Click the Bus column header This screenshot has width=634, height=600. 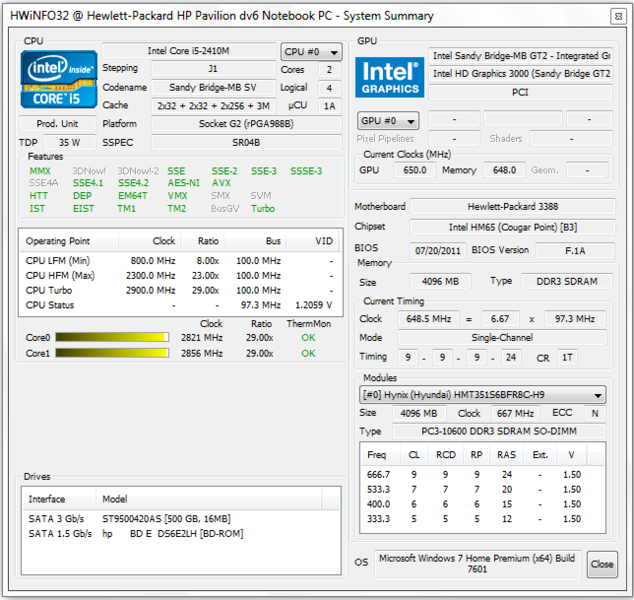click(255, 241)
